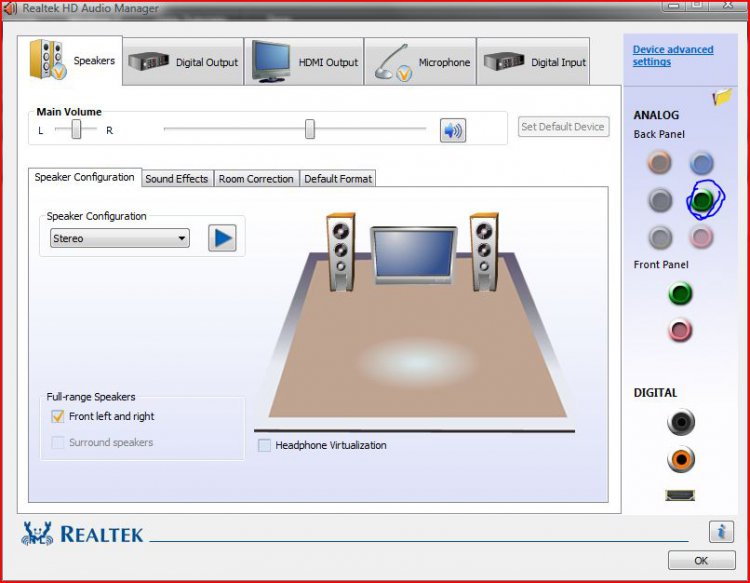750x583 pixels.
Task: Click the pink front panel jack
Action: [680, 330]
